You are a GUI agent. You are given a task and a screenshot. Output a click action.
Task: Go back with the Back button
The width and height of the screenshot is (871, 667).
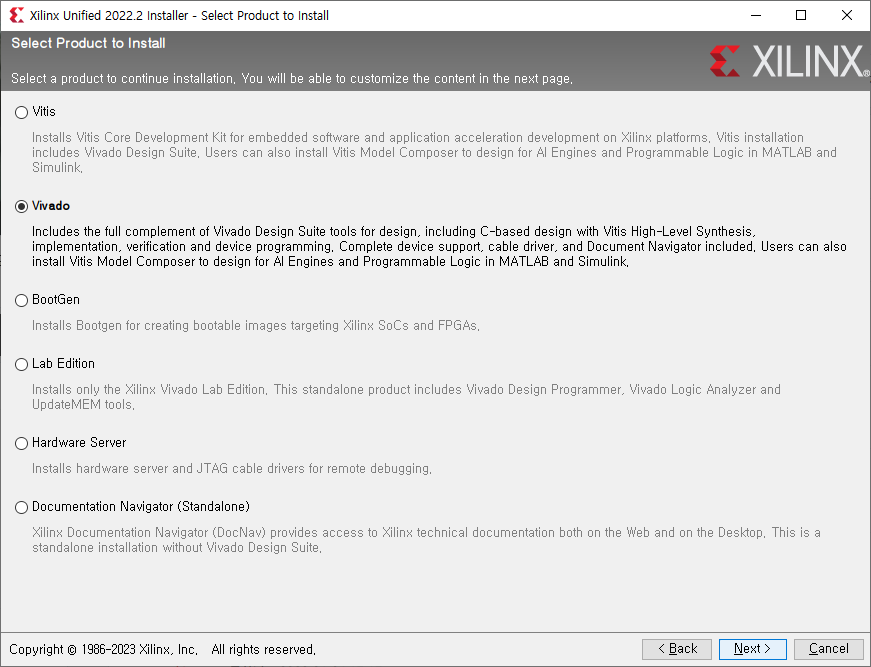[x=677, y=649]
